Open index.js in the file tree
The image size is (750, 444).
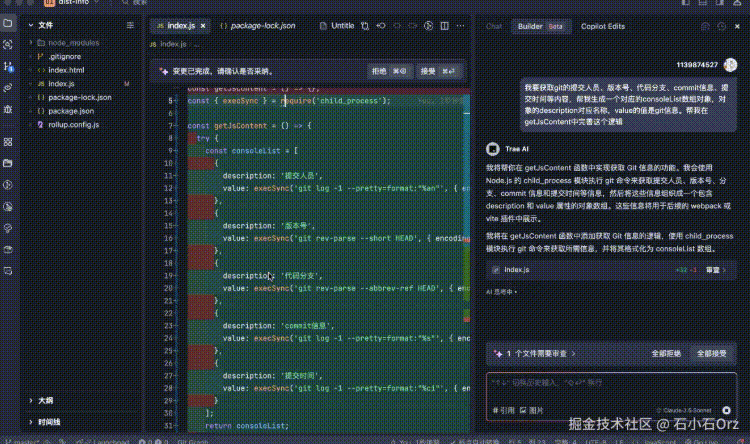[61, 84]
